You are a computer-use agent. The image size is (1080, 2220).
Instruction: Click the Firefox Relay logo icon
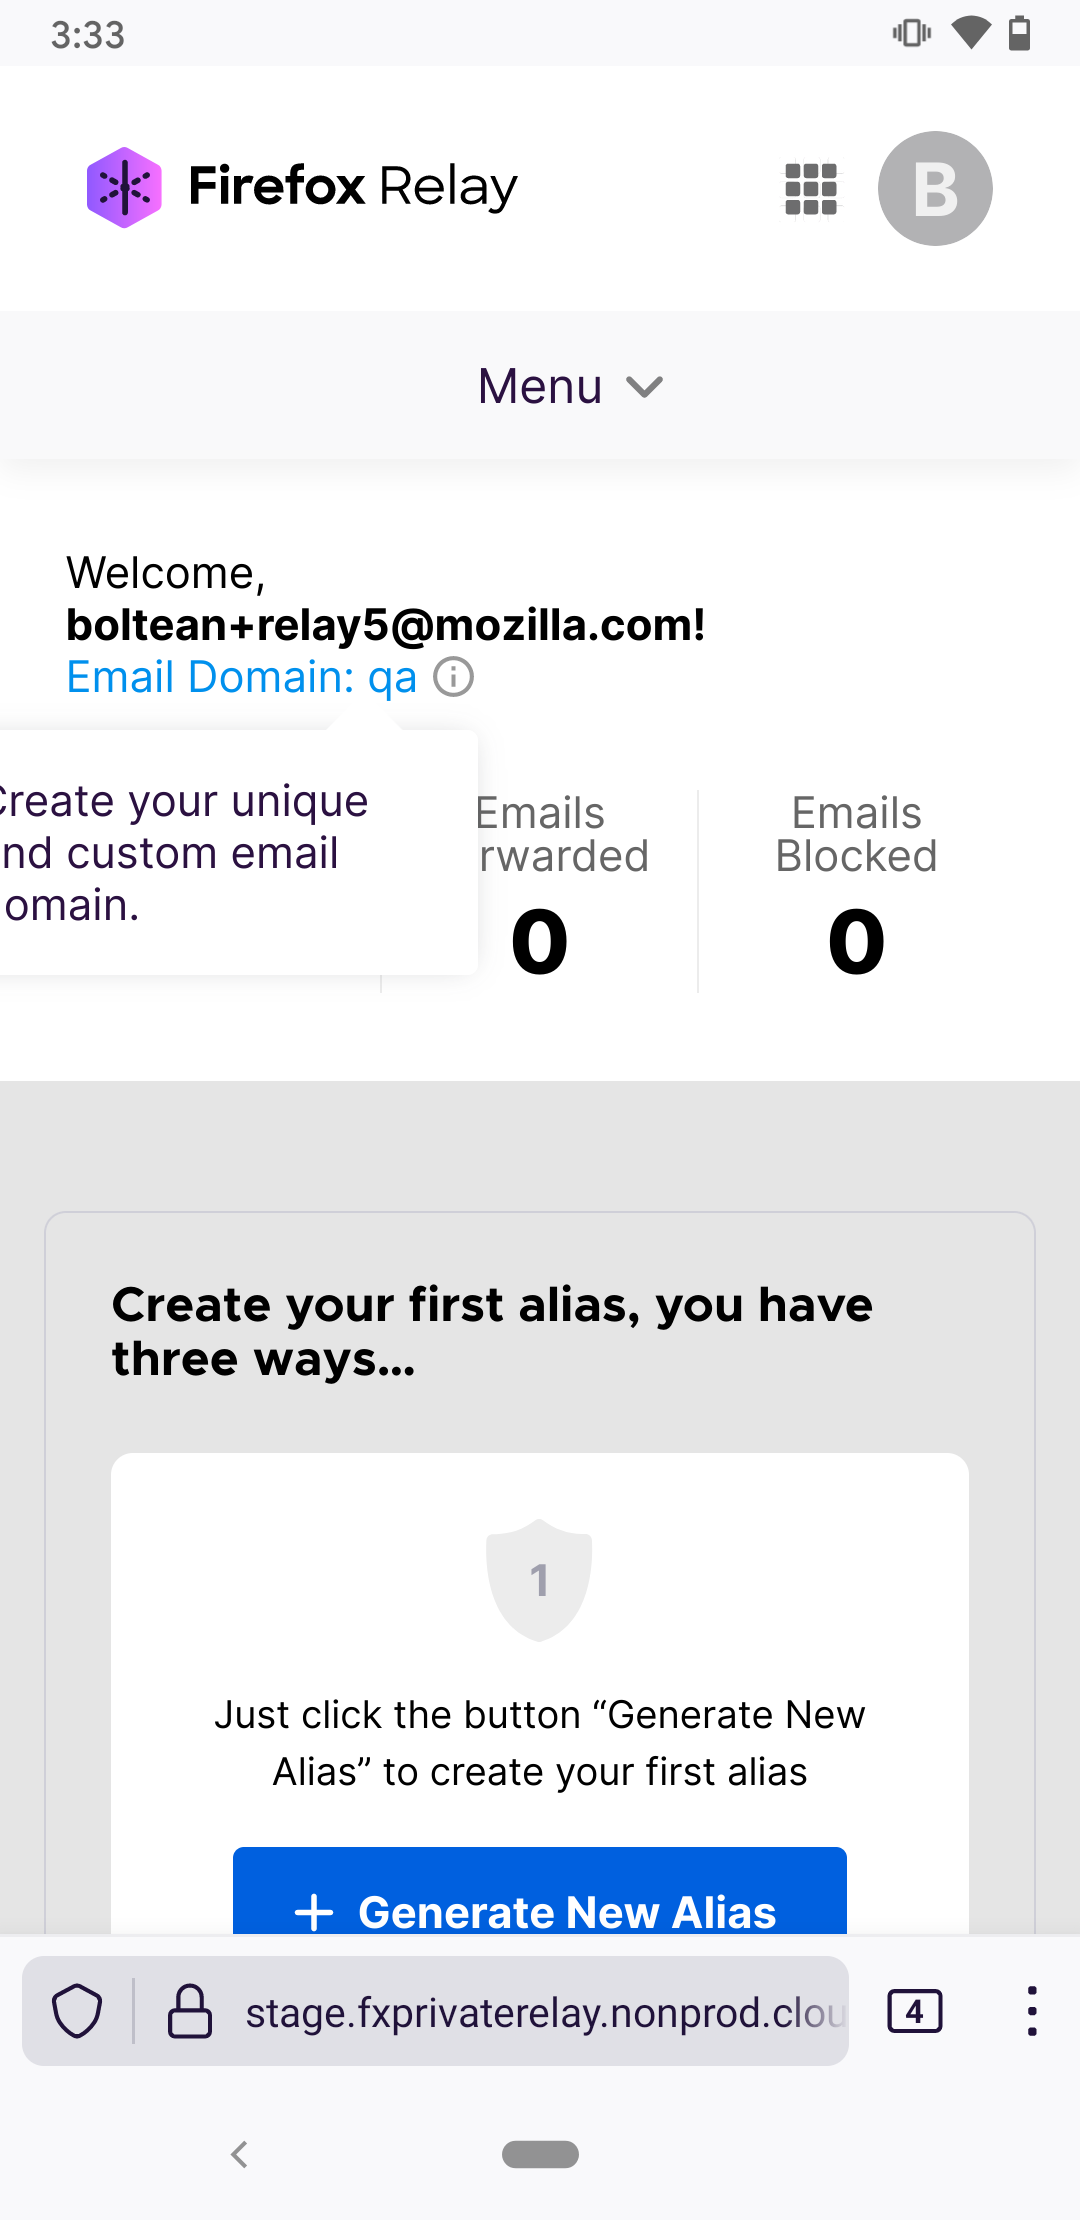[125, 186]
